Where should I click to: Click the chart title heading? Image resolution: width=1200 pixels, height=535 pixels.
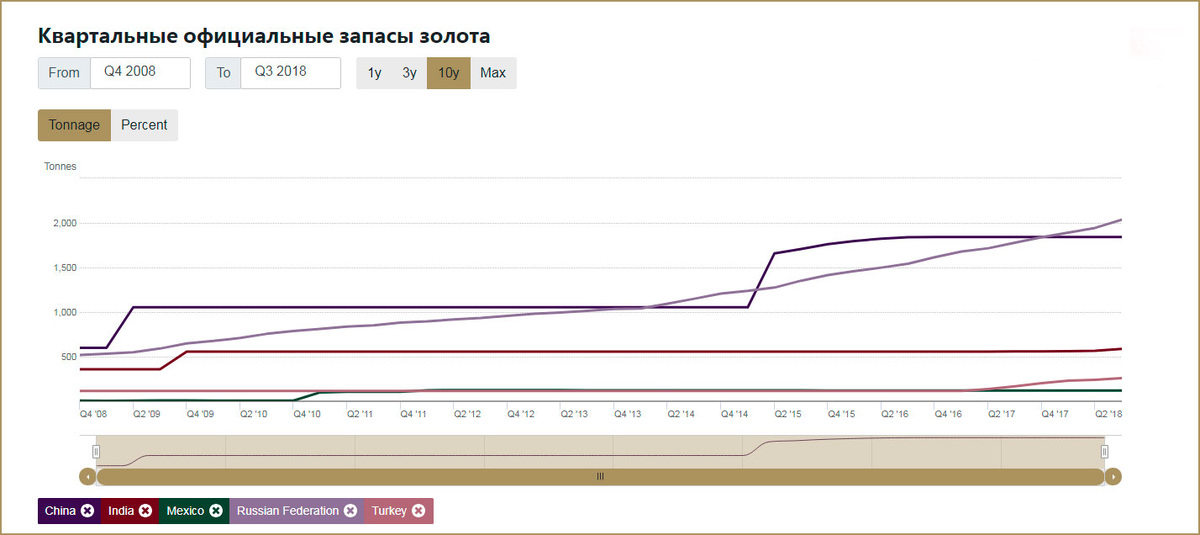click(x=264, y=36)
